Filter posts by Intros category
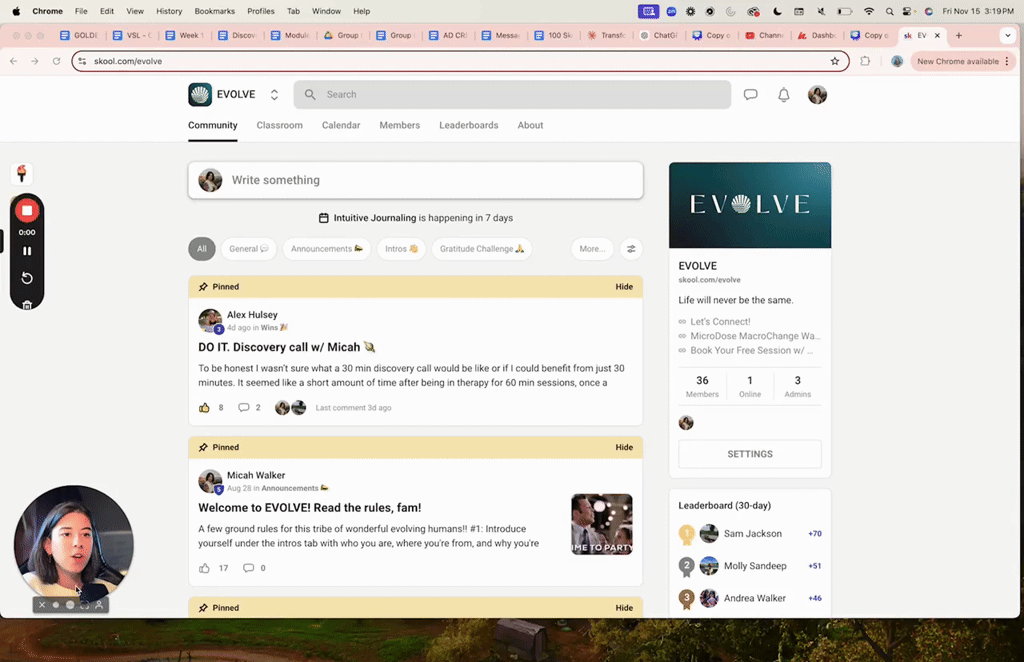 point(401,249)
